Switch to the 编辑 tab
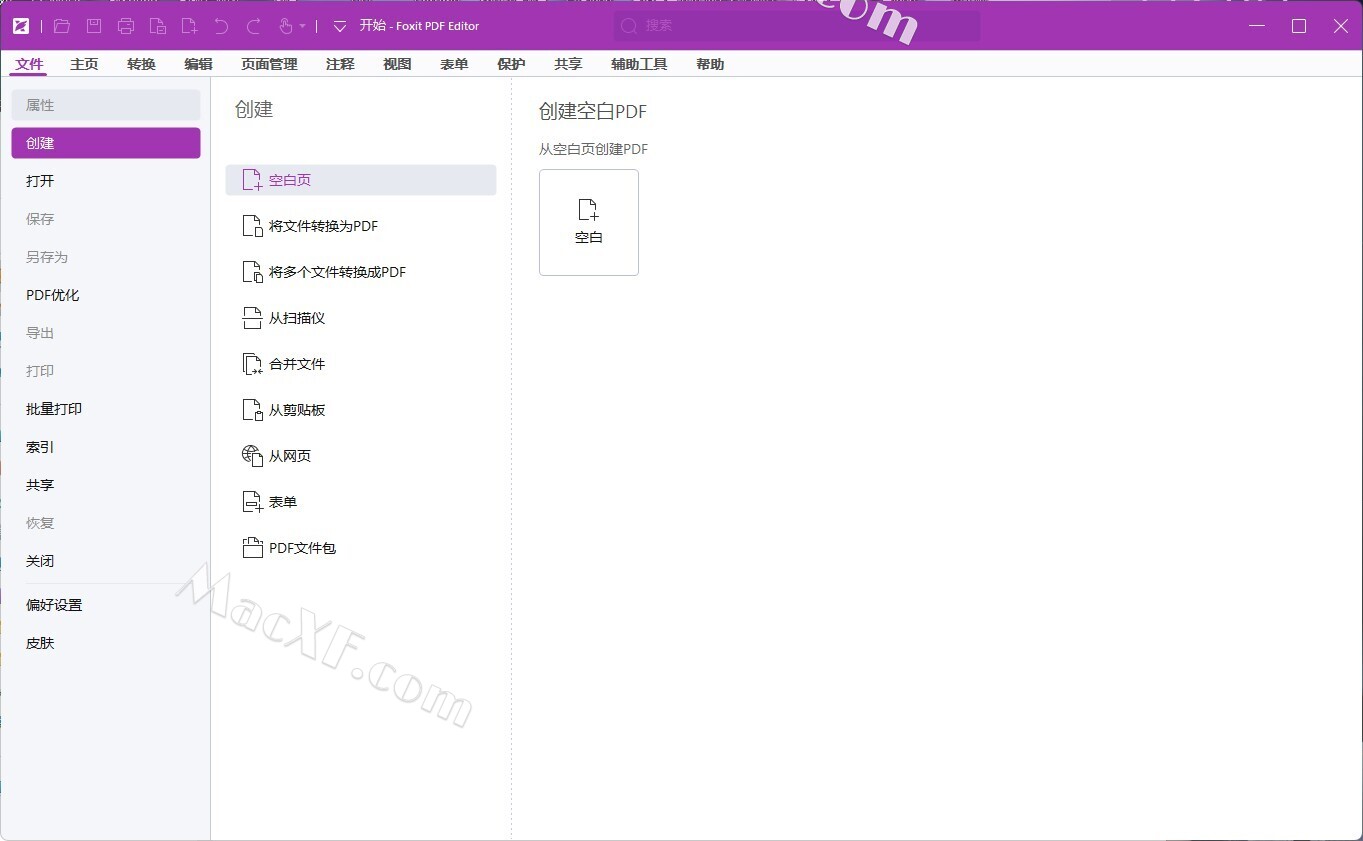This screenshot has width=1363, height=841. (x=198, y=64)
